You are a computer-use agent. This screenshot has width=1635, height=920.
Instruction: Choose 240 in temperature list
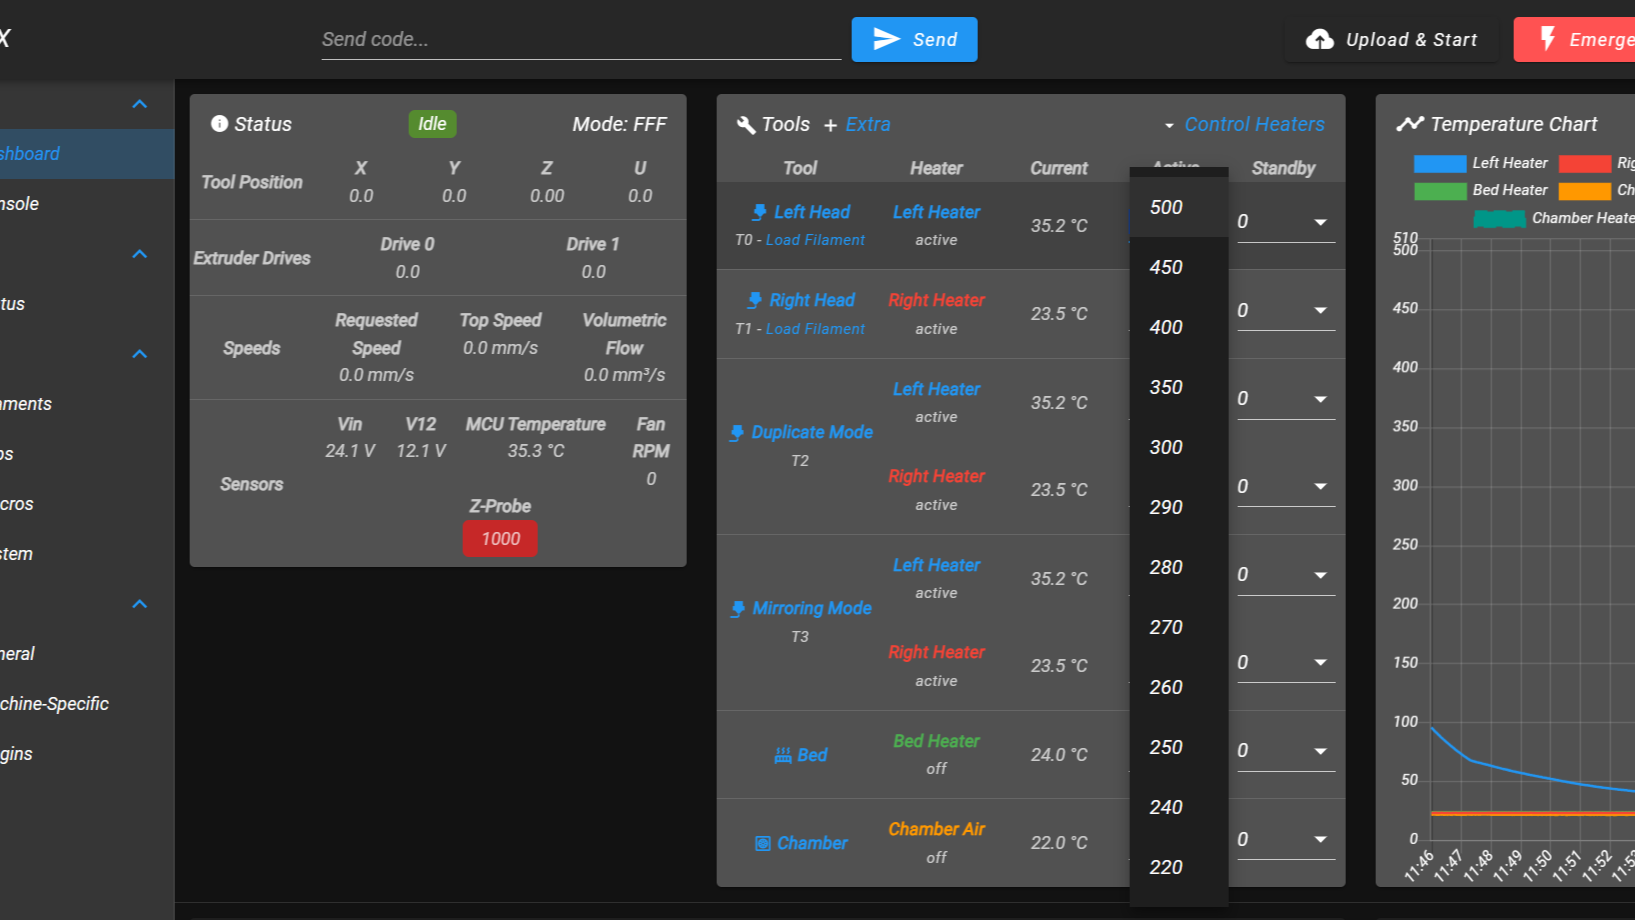click(x=1179, y=807)
